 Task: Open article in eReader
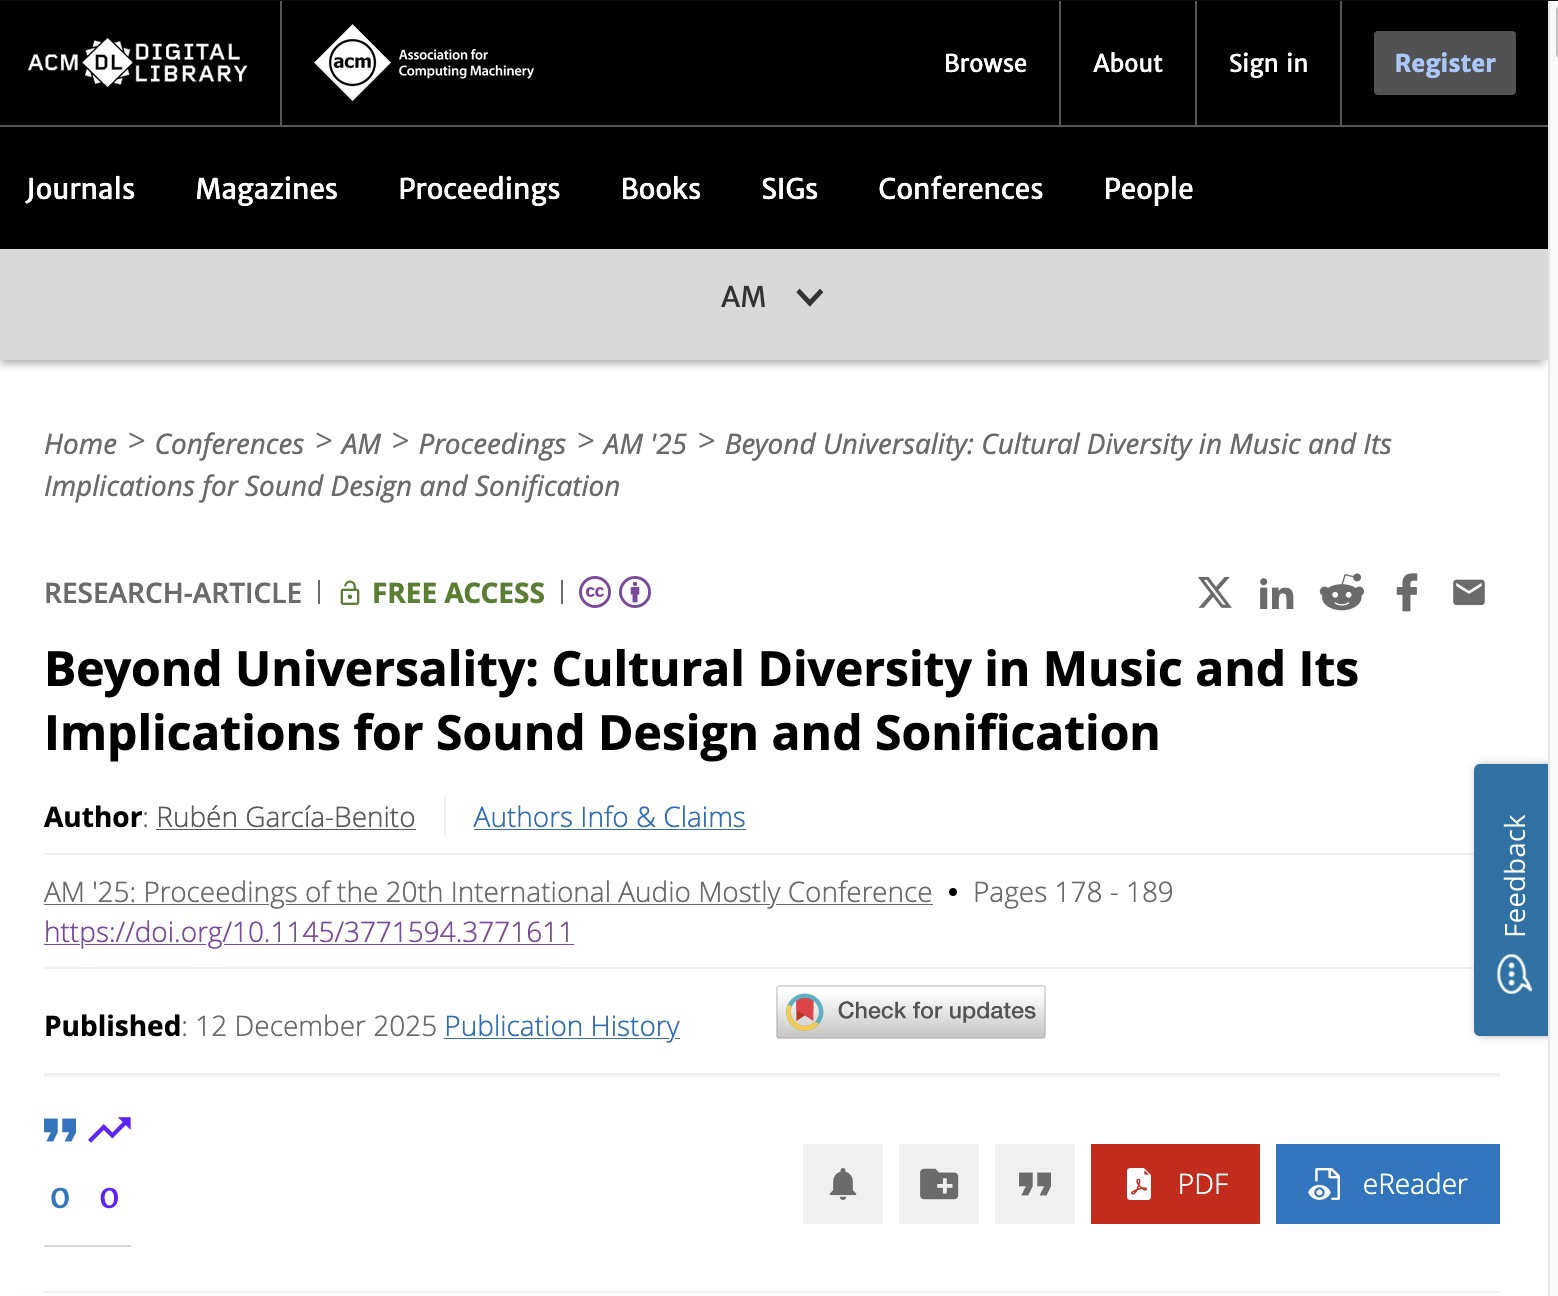[1387, 1184]
